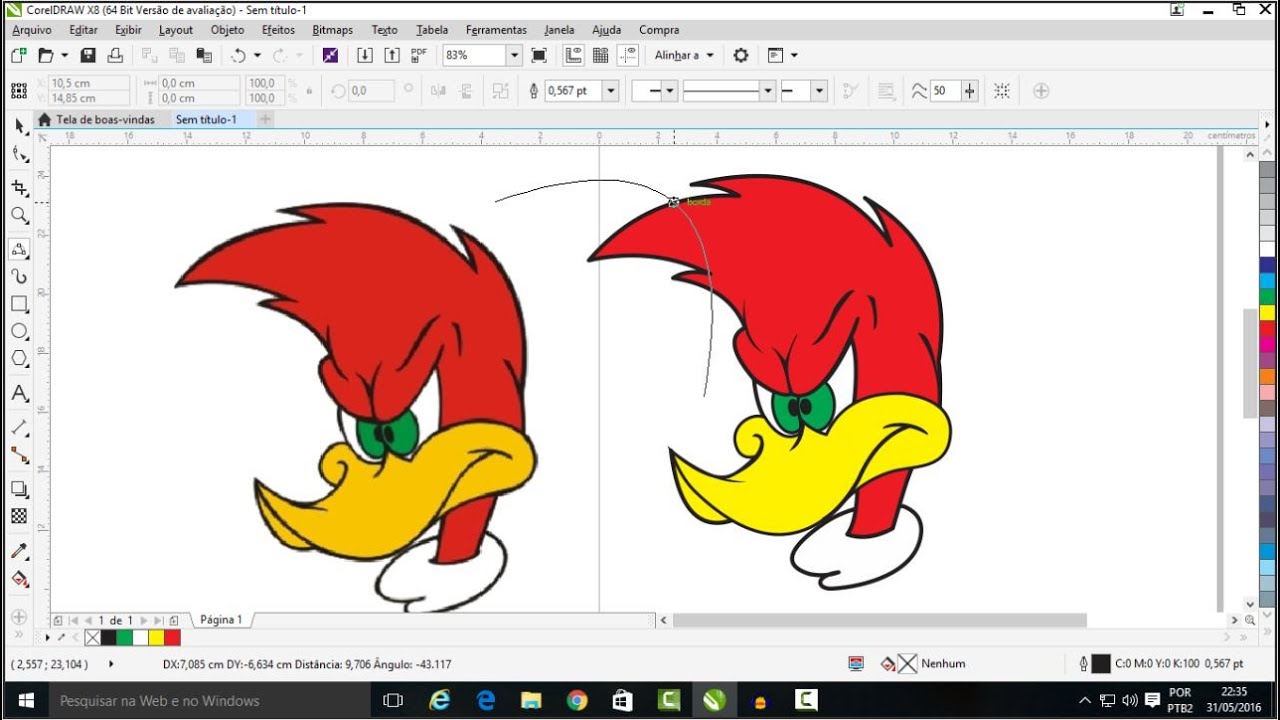Select the Artistic Media tool

pyautogui.click(x=19, y=276)
